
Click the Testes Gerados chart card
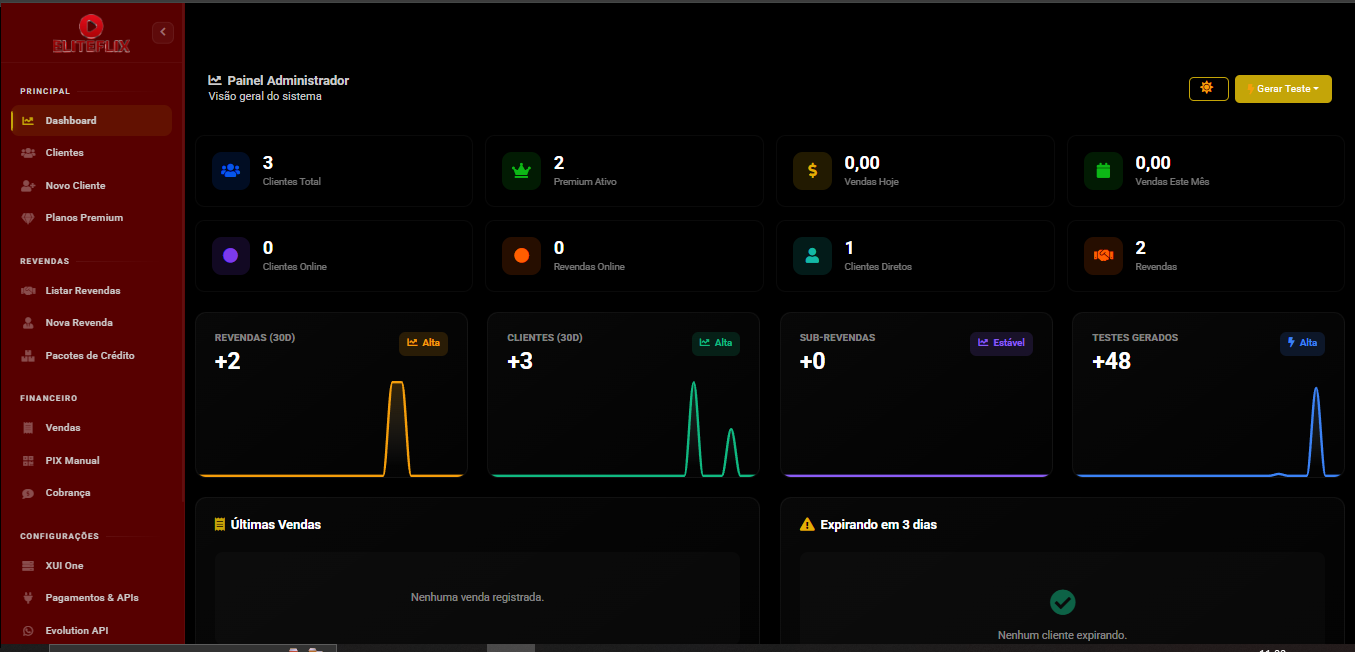pos(1208,395)
